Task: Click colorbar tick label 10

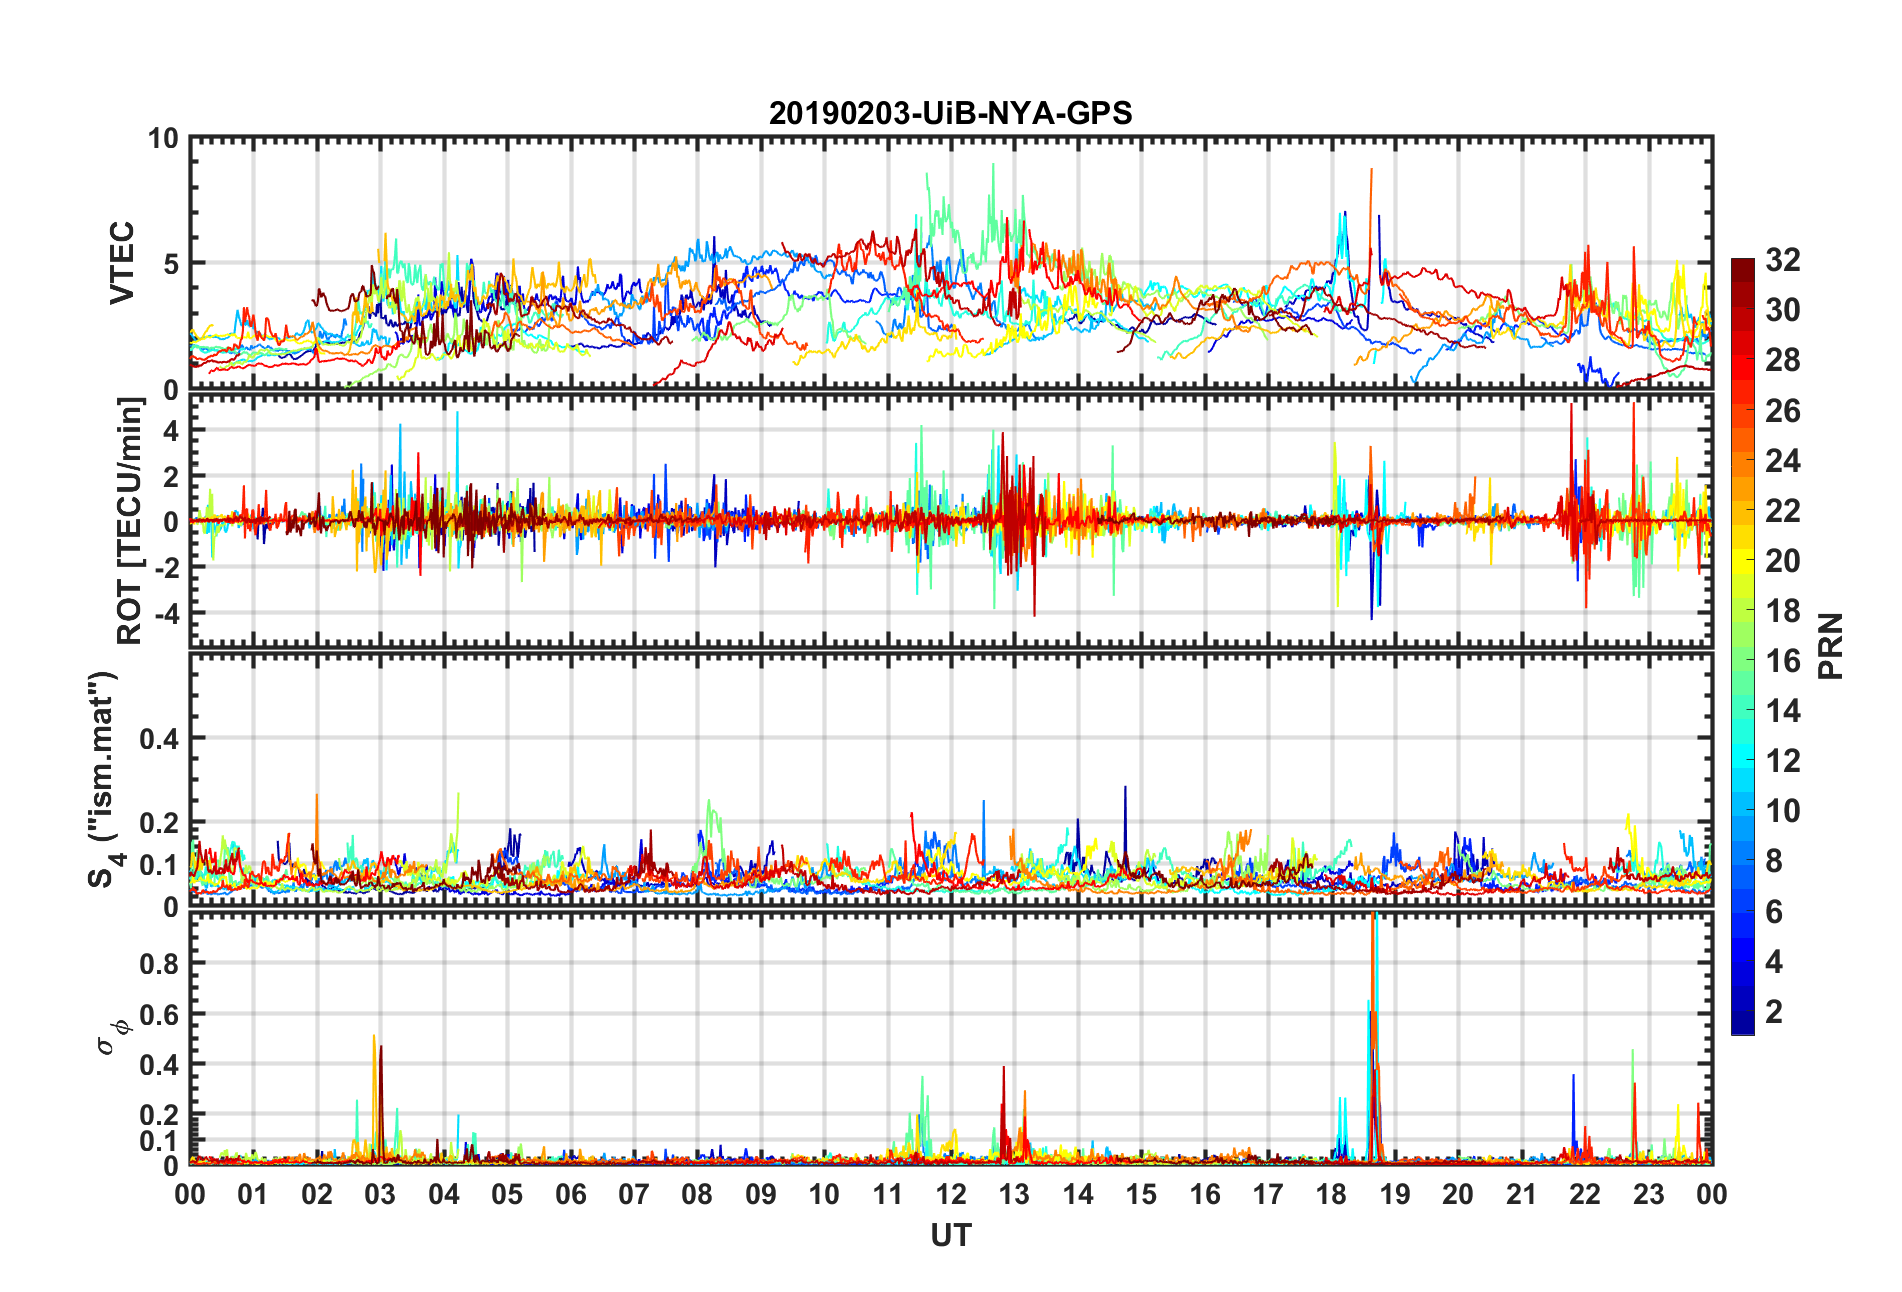Action: click(1783, 810)
